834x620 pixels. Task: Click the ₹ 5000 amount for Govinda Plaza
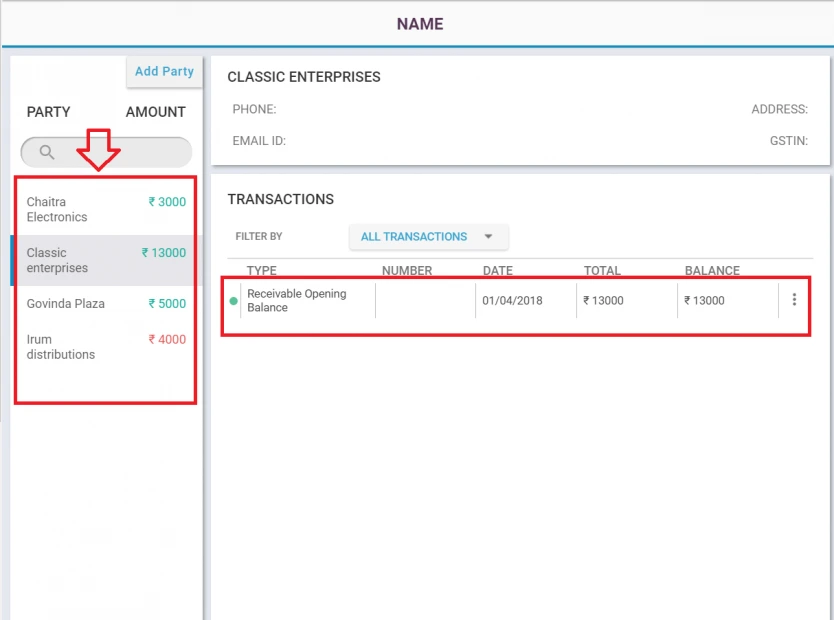[167, 304]
